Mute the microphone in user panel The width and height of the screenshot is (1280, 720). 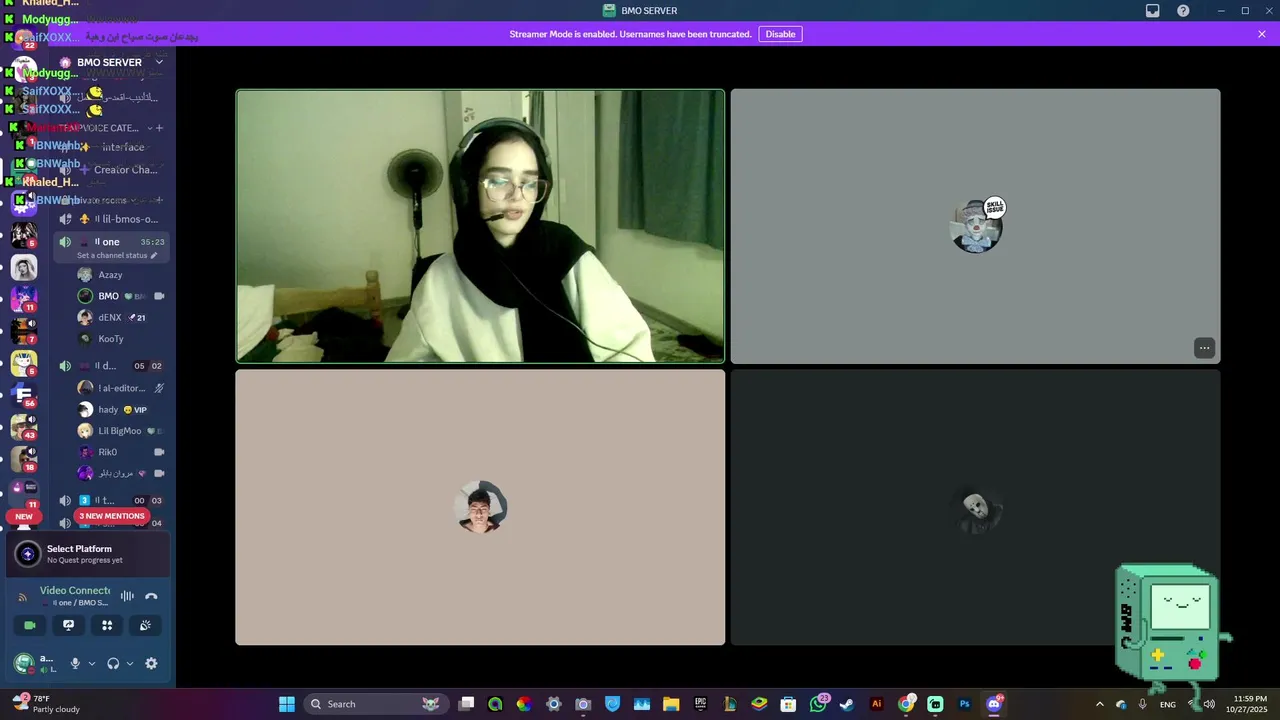point(75,663)
